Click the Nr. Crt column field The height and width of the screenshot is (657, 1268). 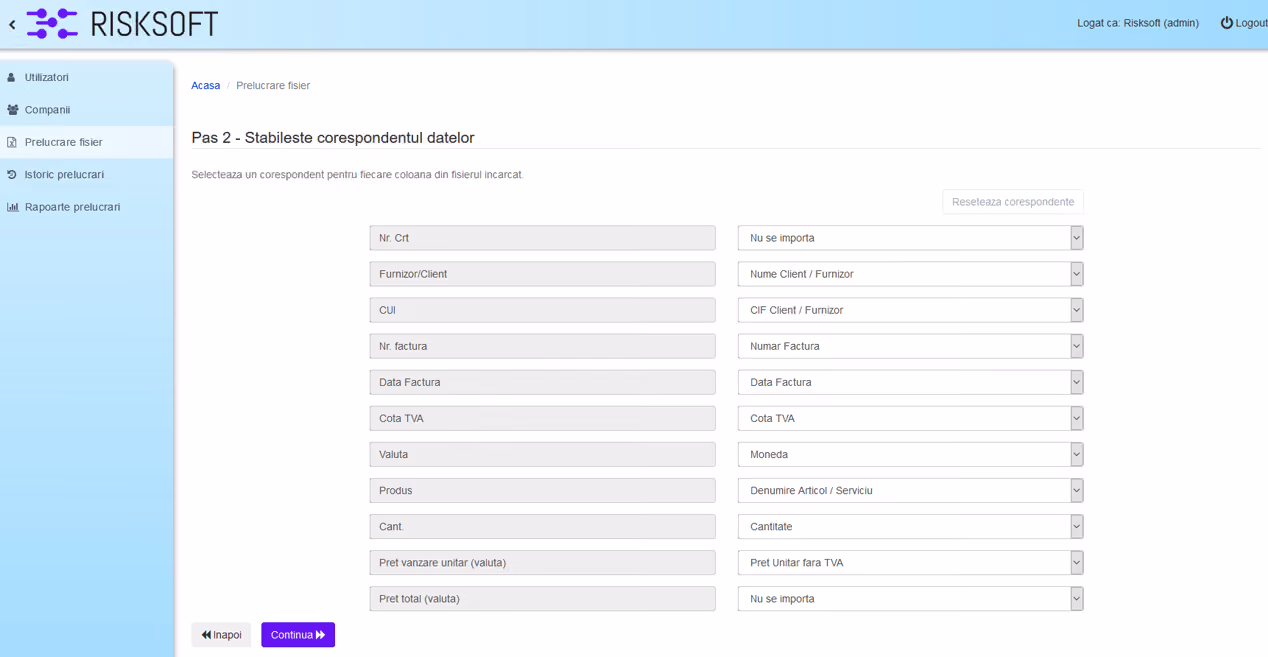pyautogui.click(x=542, y=238)
